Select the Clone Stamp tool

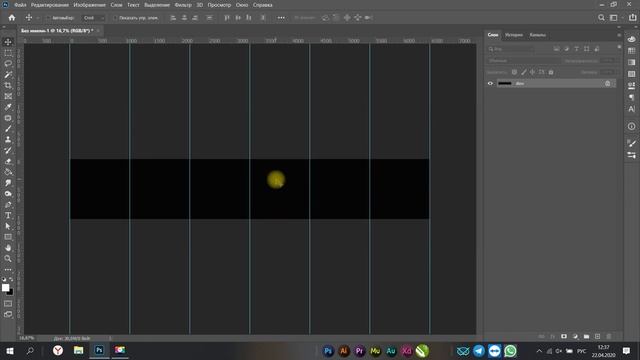(x=8, y=140)
